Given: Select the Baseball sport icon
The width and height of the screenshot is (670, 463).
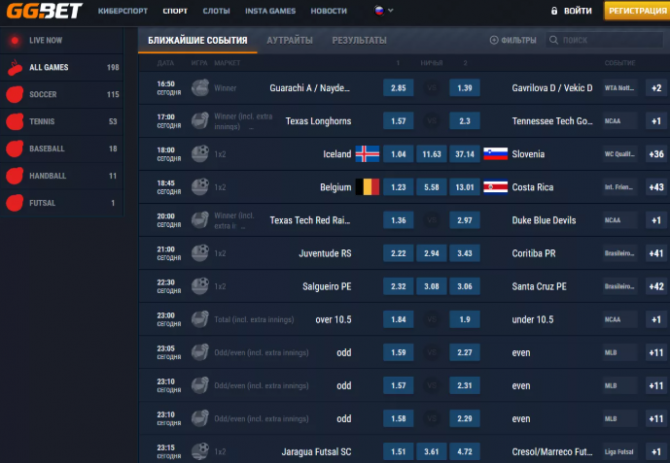Looking at the screenshot, I should pos(15,149).
